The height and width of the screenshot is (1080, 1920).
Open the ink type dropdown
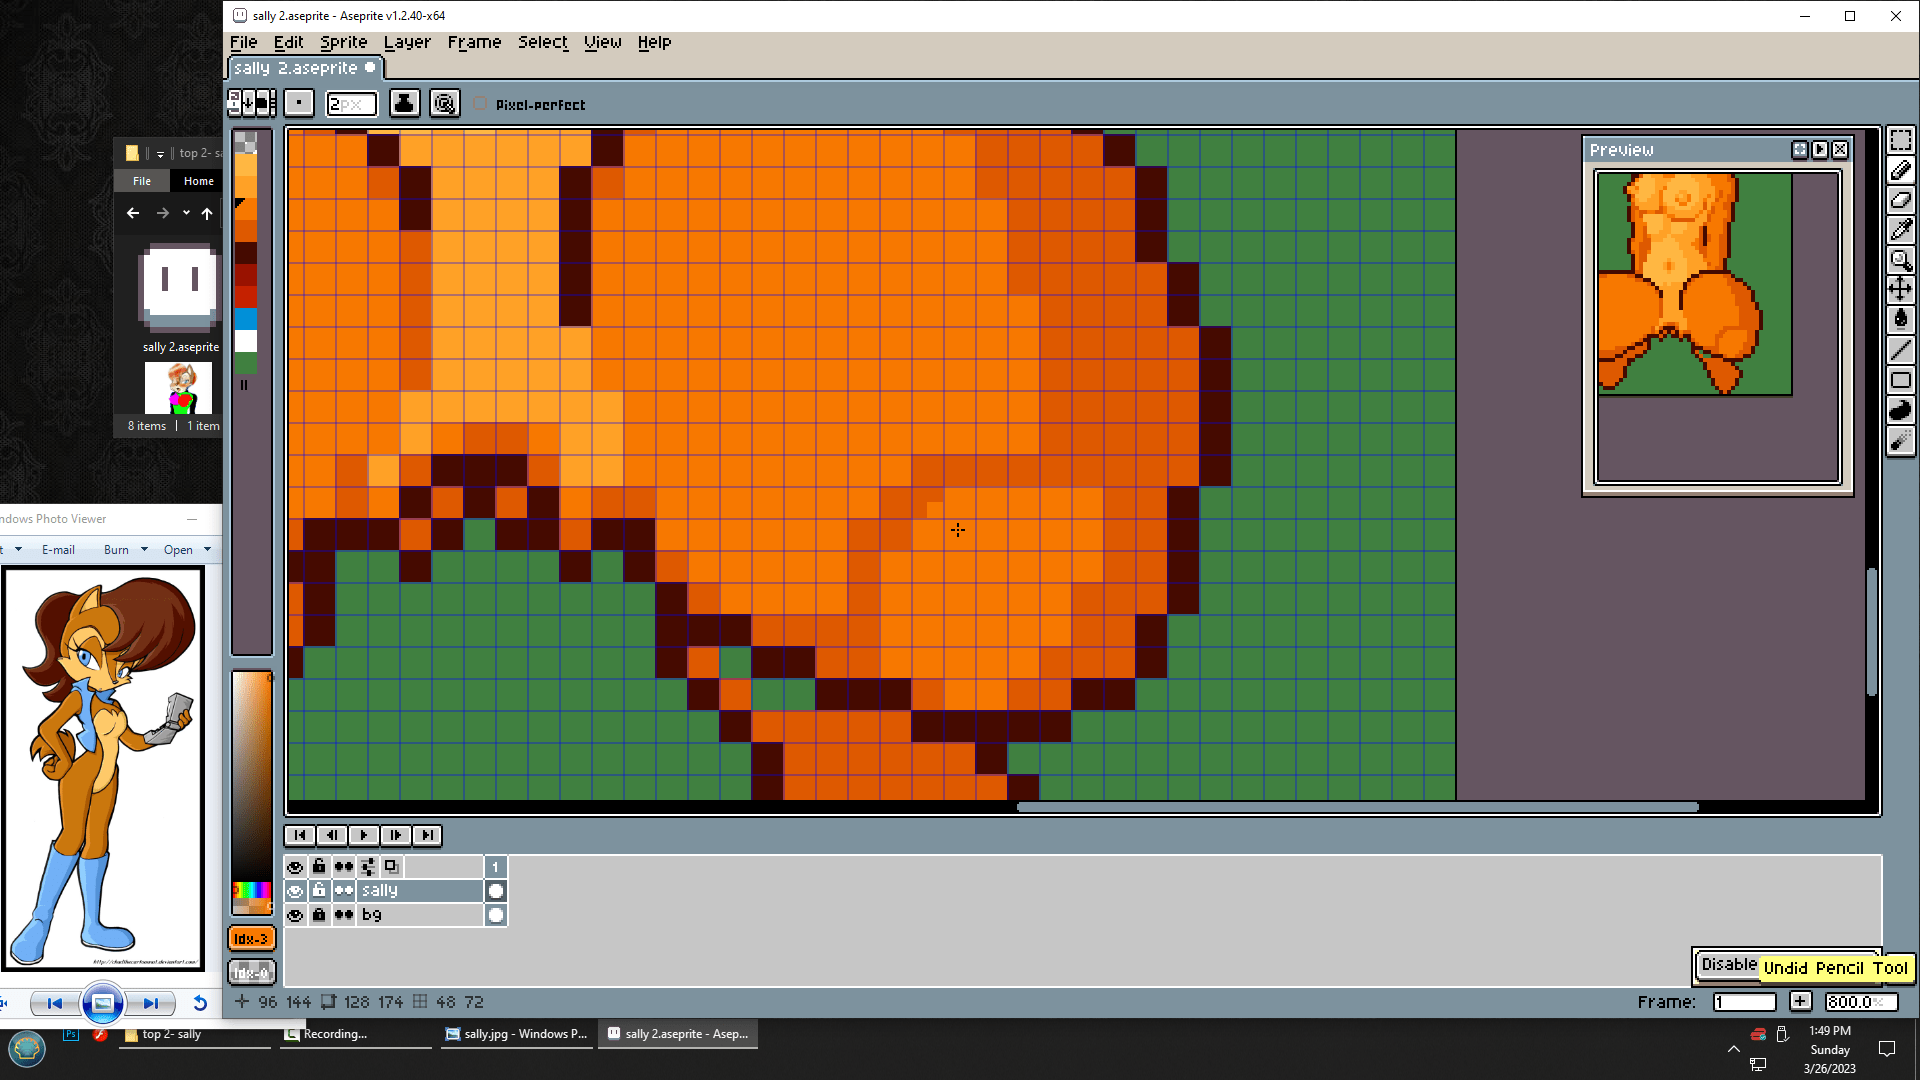click(404, 103)
